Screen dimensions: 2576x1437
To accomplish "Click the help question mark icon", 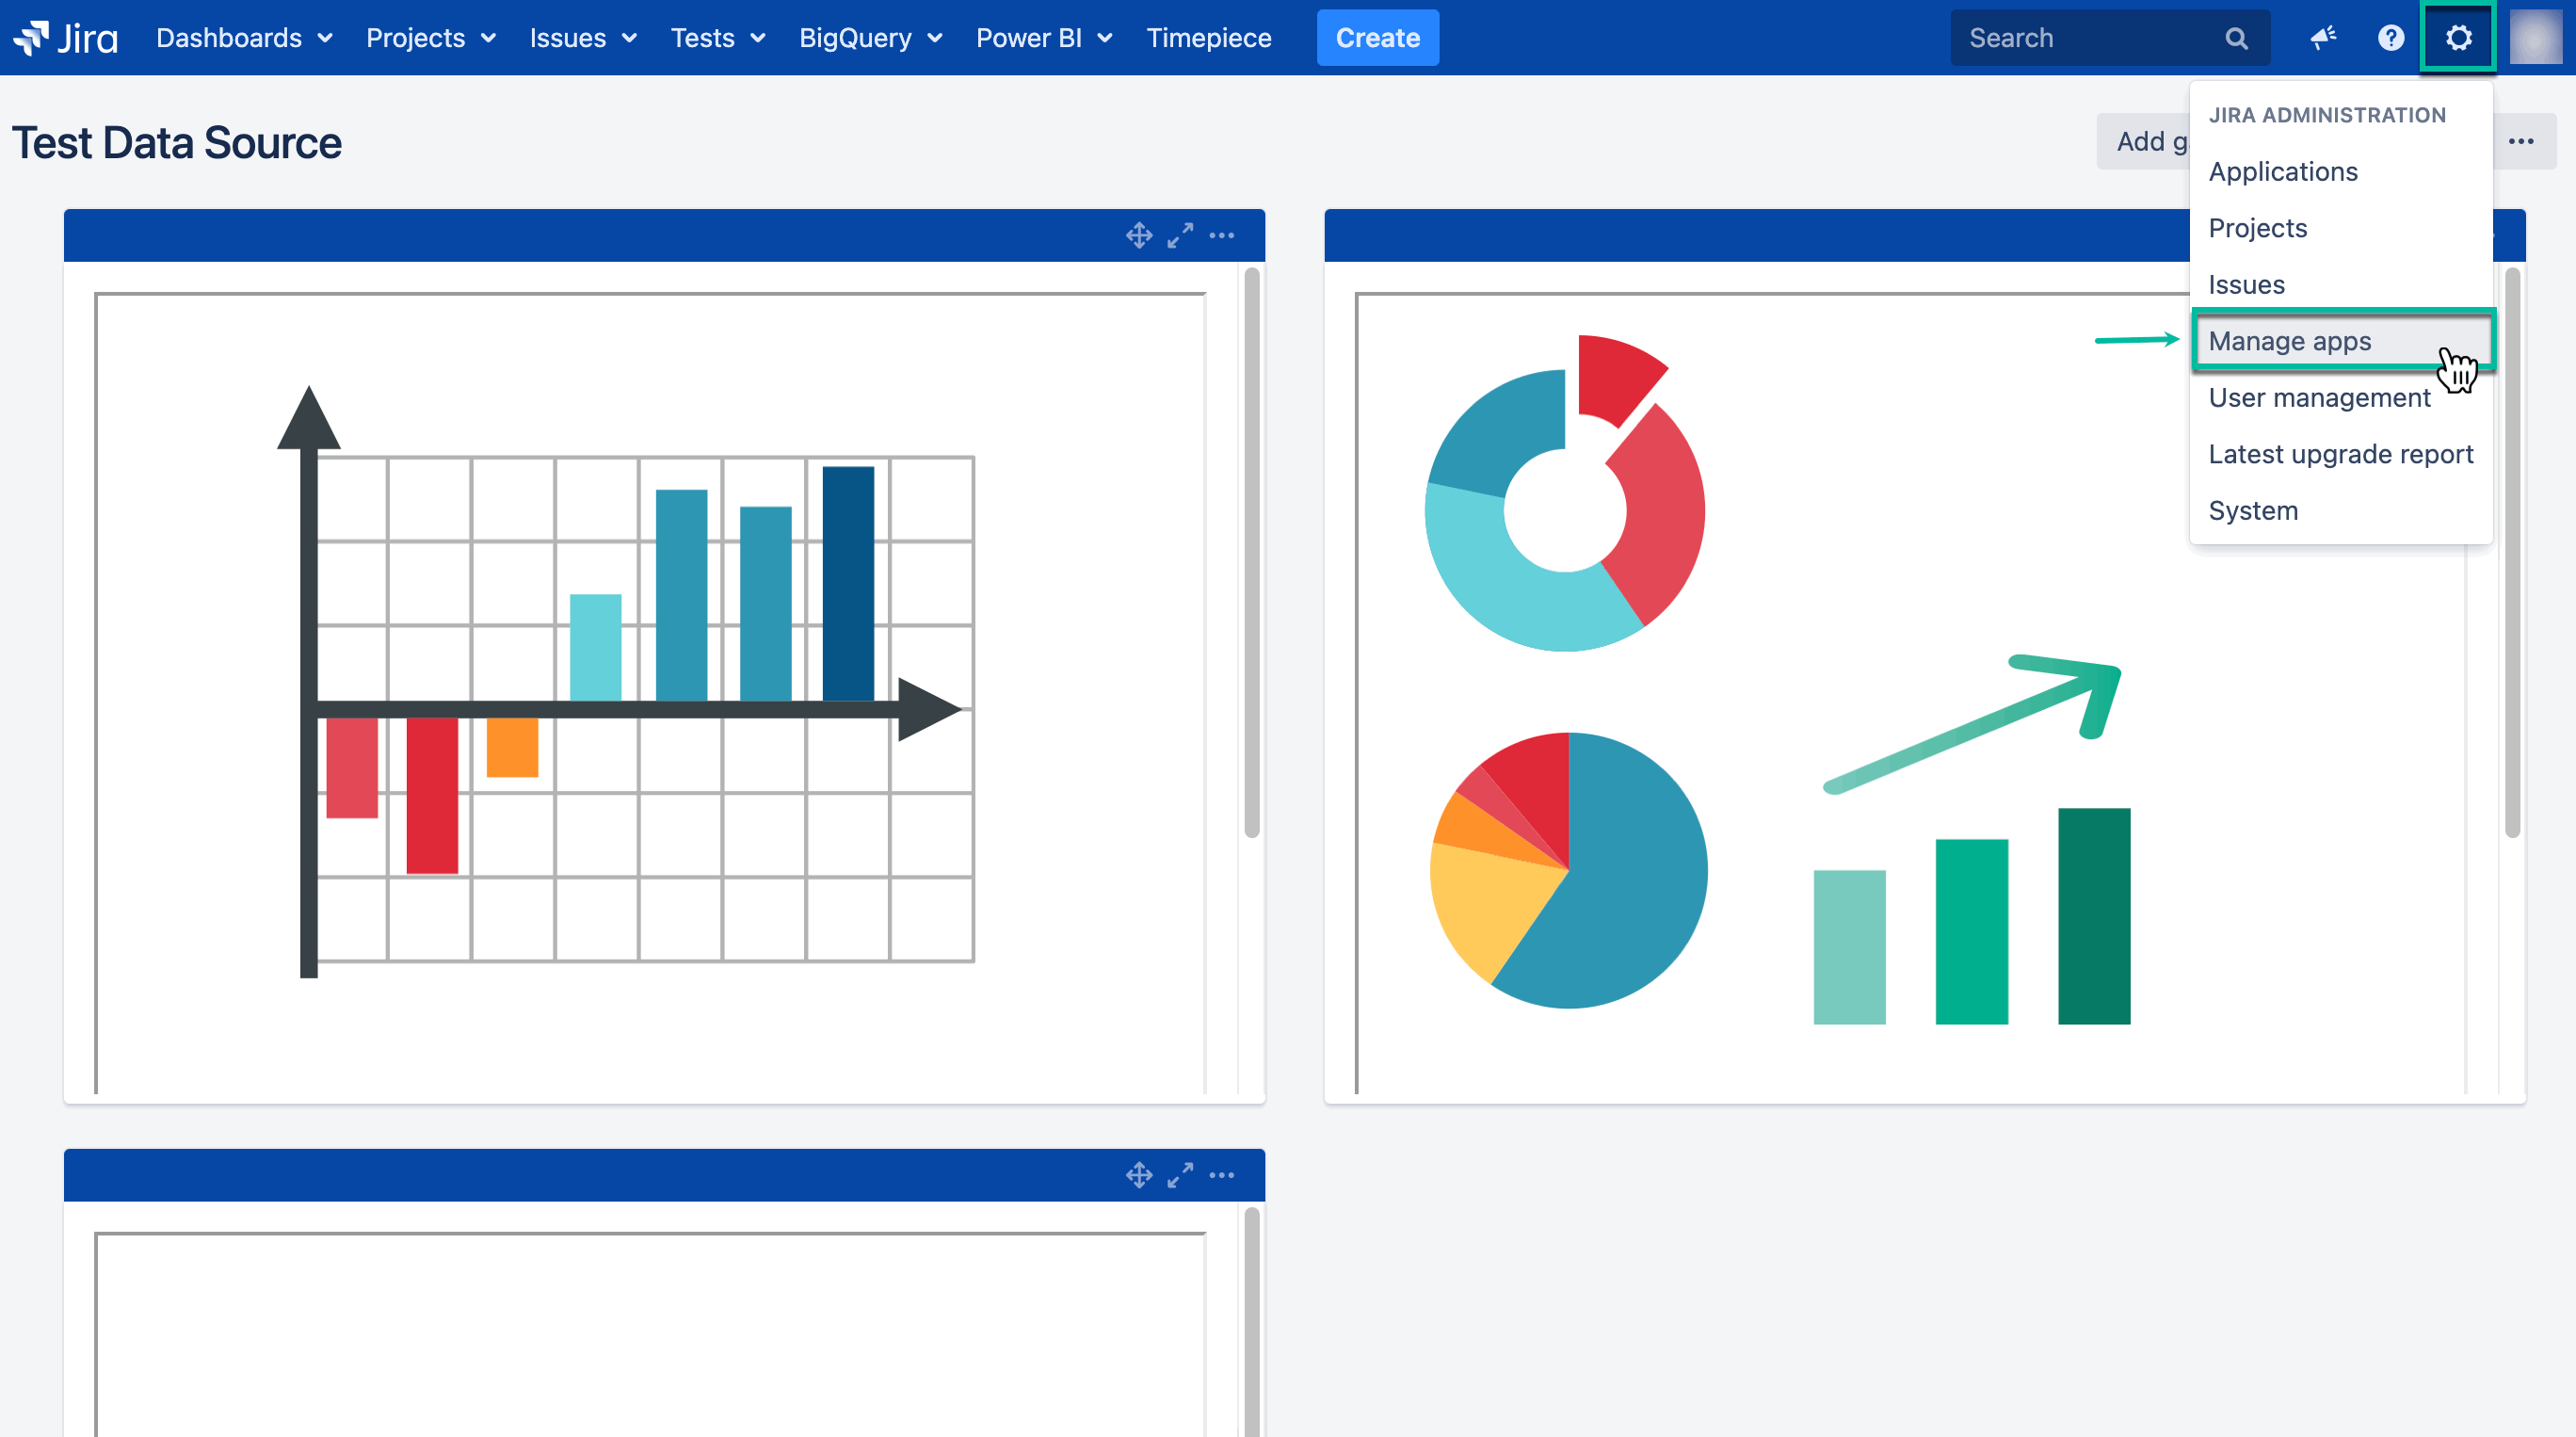I will [2390, 38].
